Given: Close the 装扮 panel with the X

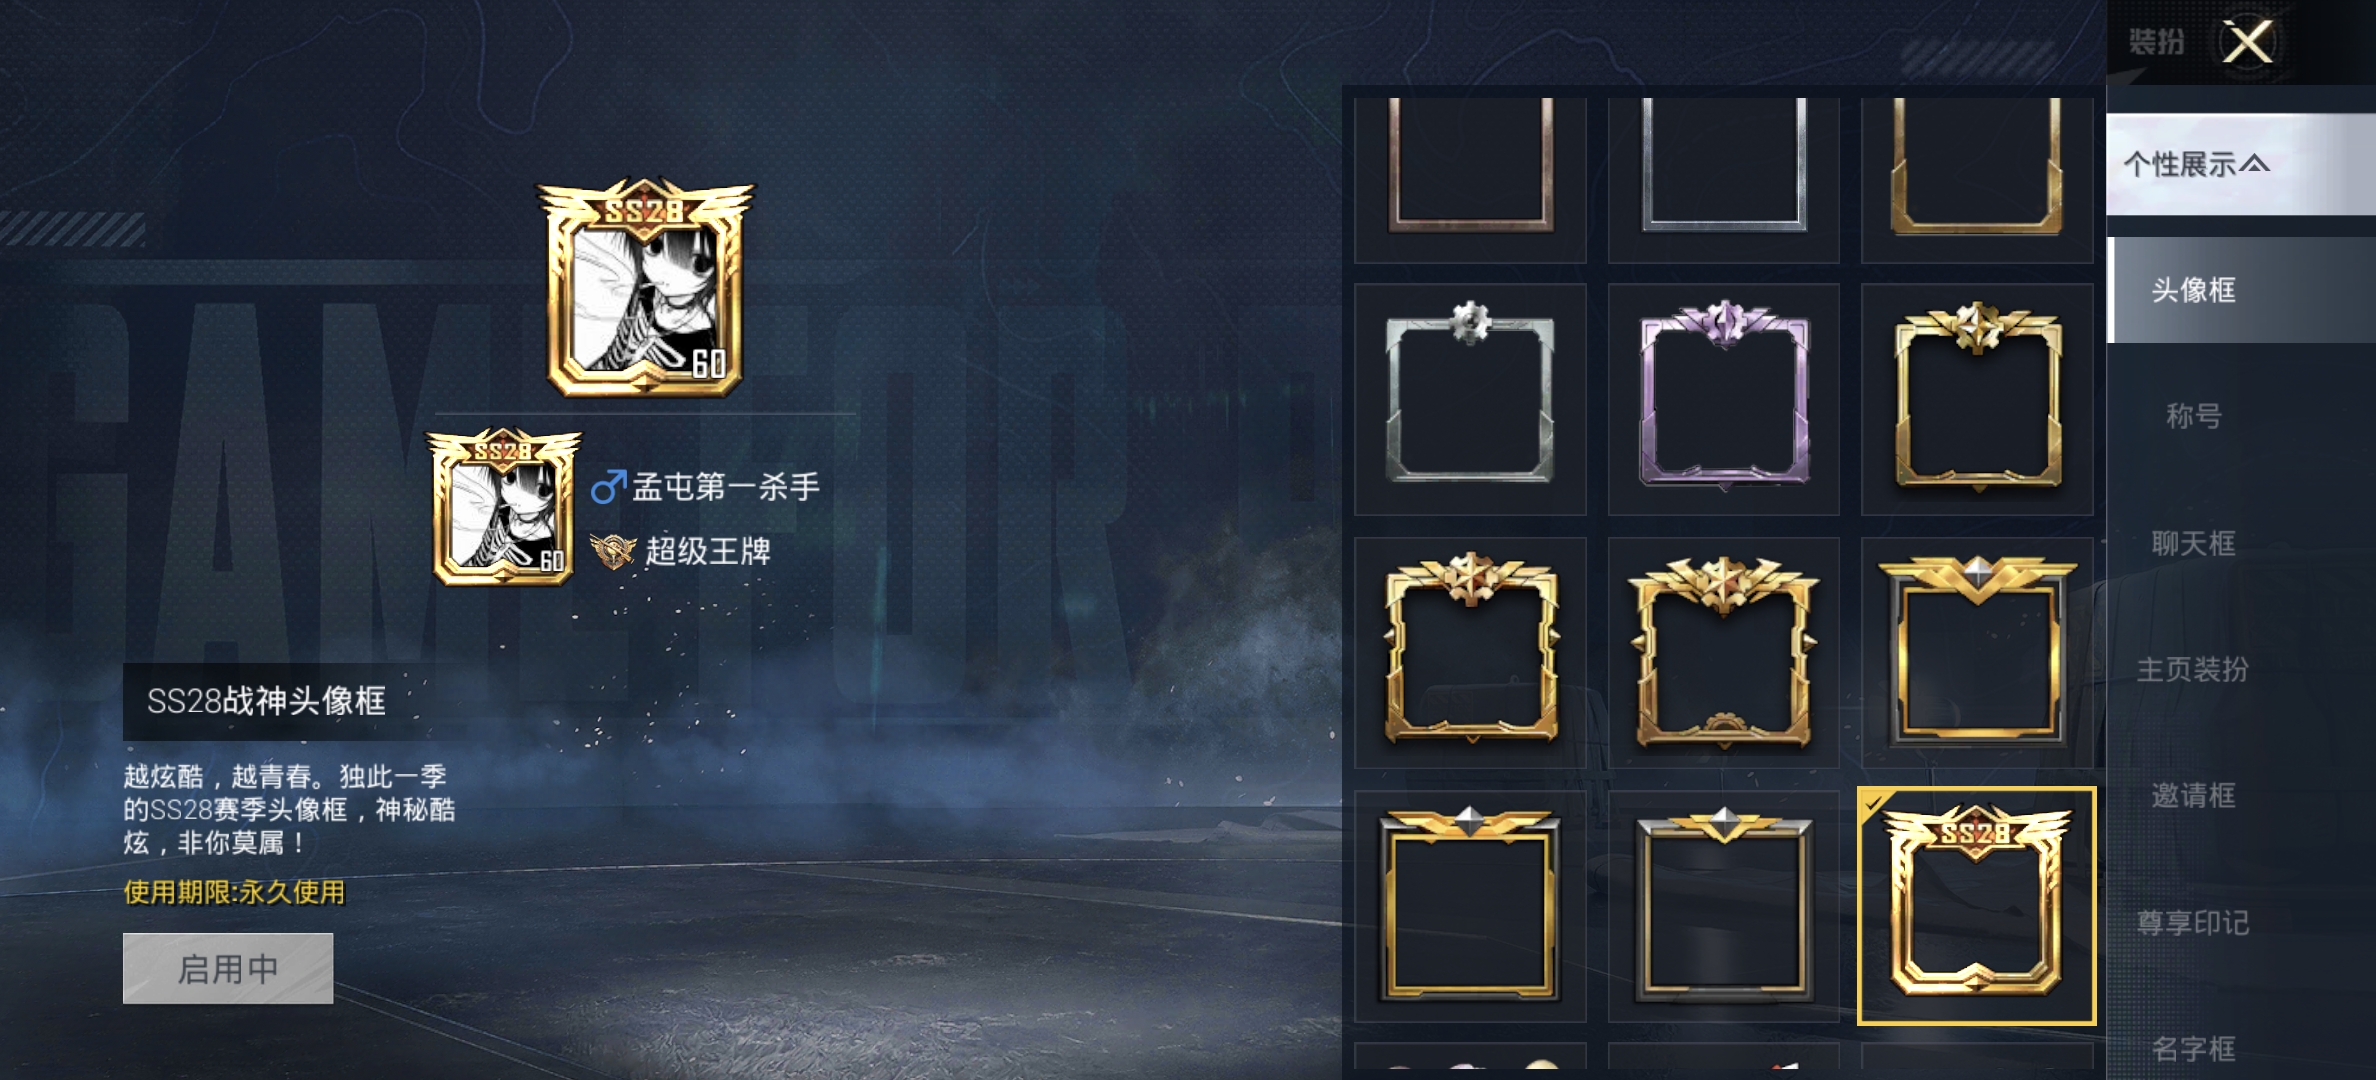Looking at the screenshot, I should point(2247,42).
